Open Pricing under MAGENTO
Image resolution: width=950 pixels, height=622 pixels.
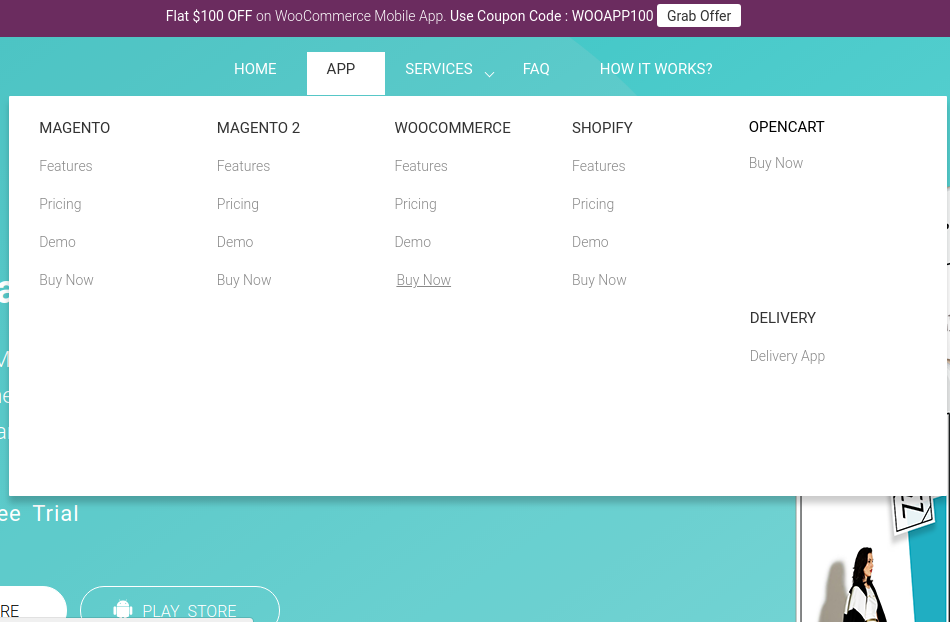pyautogui.click(x=60, y=204)
